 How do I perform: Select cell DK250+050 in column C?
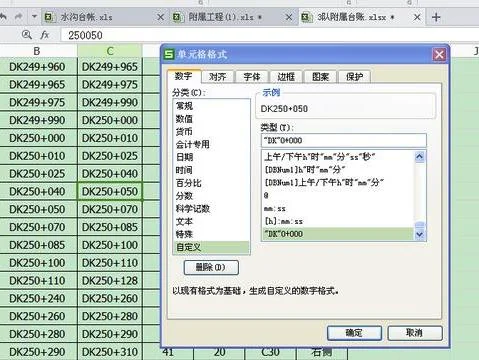point(110,191)
